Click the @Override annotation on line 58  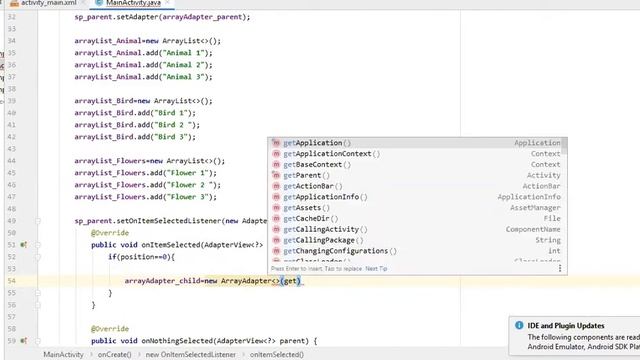pyautogui.click(x=110, y=329)
